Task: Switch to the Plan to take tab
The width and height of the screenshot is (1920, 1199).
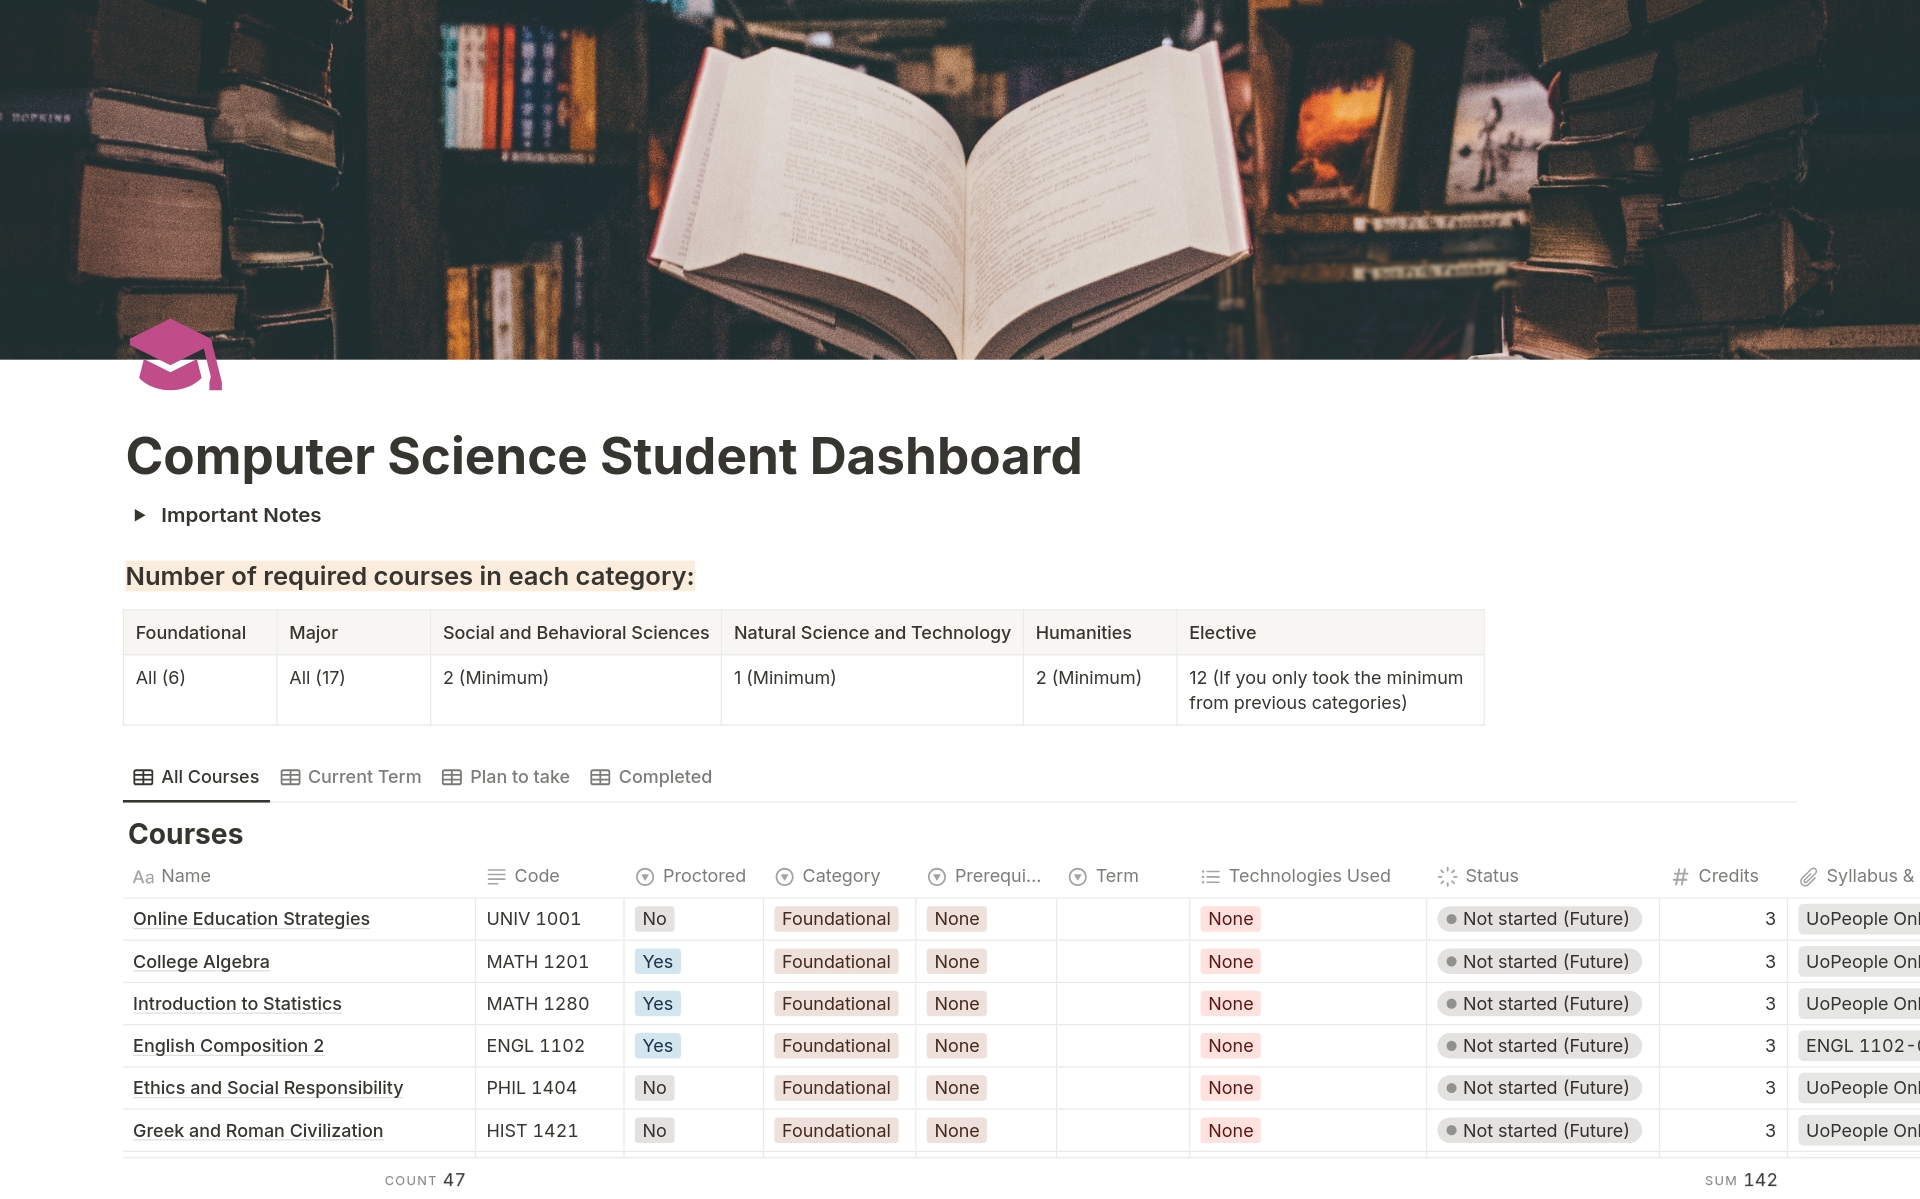Action: [x=506, y=777]
